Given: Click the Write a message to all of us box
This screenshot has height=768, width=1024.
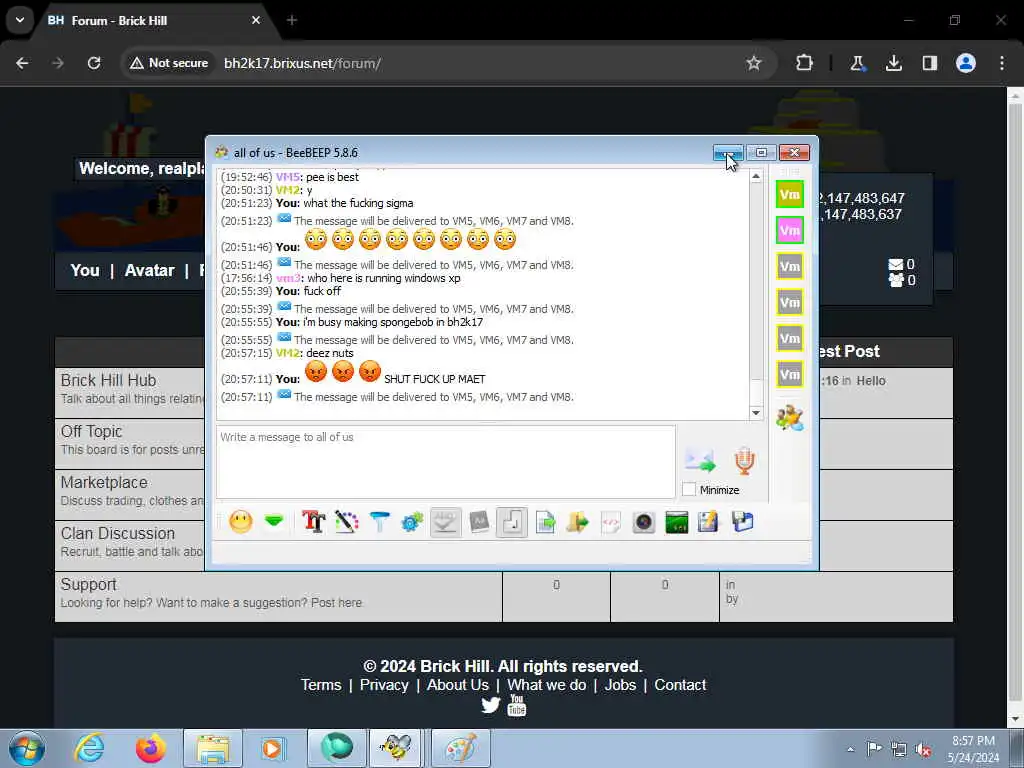Looking at the screenshot, I should (x=445, y=462).
